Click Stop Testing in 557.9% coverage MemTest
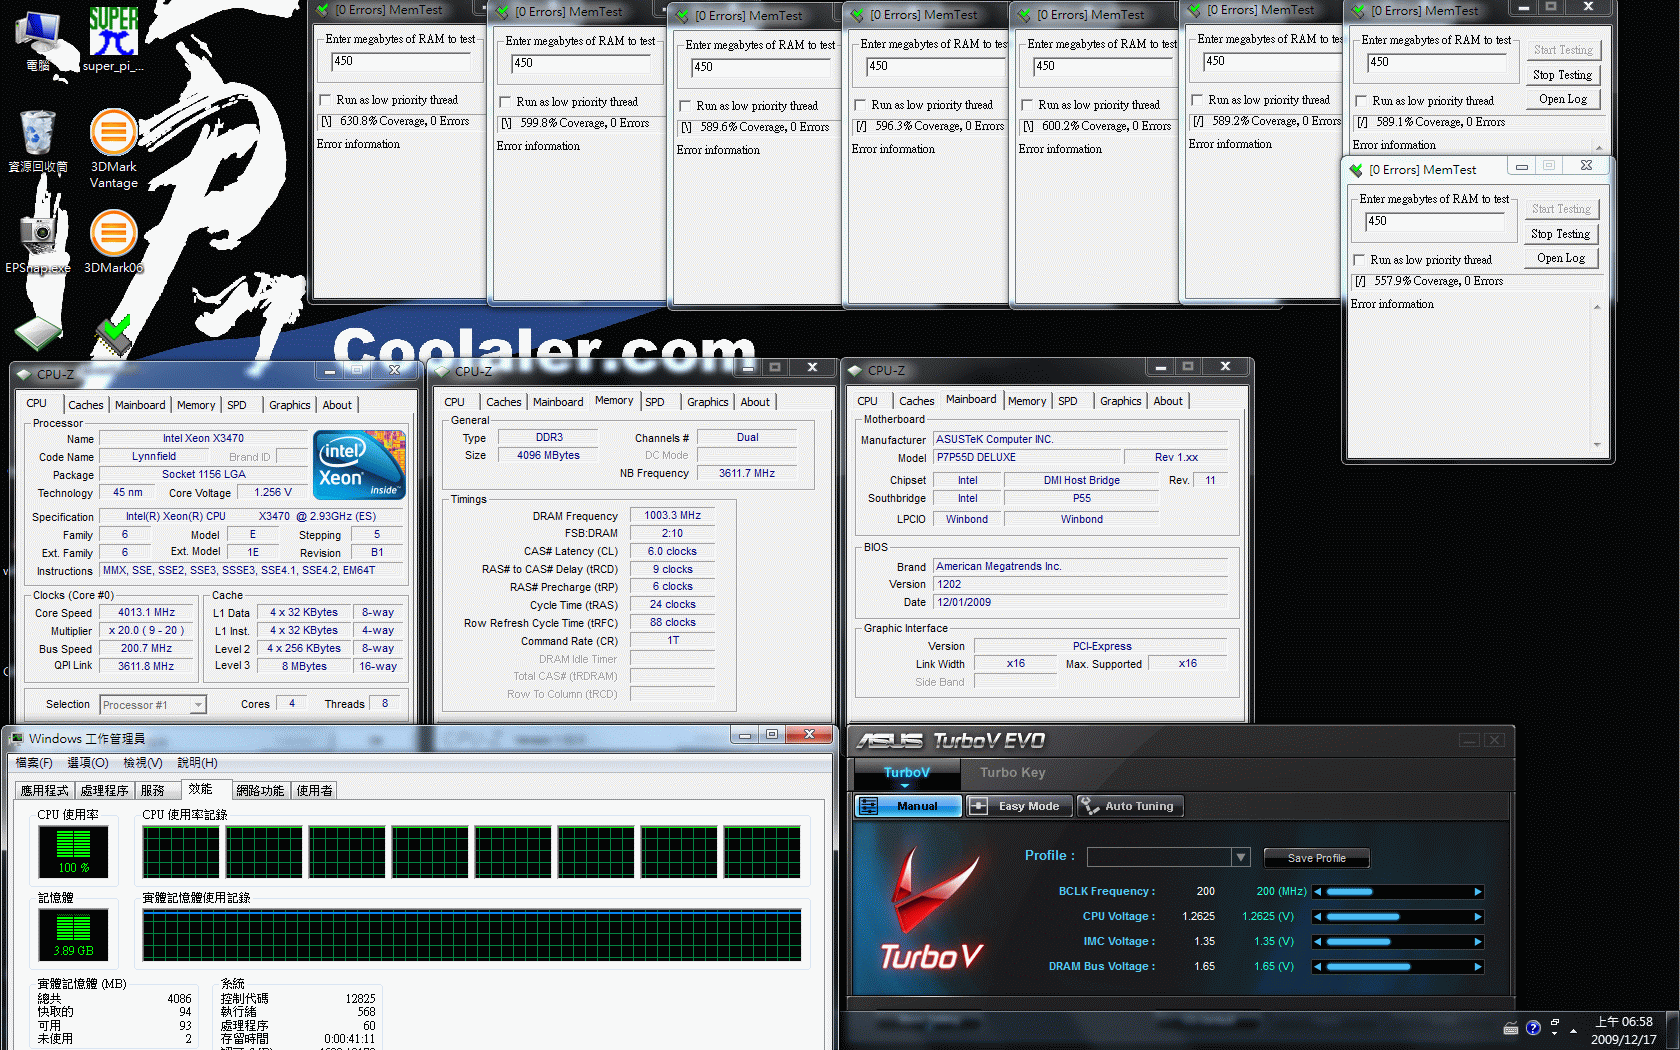Image resolution: width=1680 pixels, height=1050 pixels. click(x=1560, y=234)
